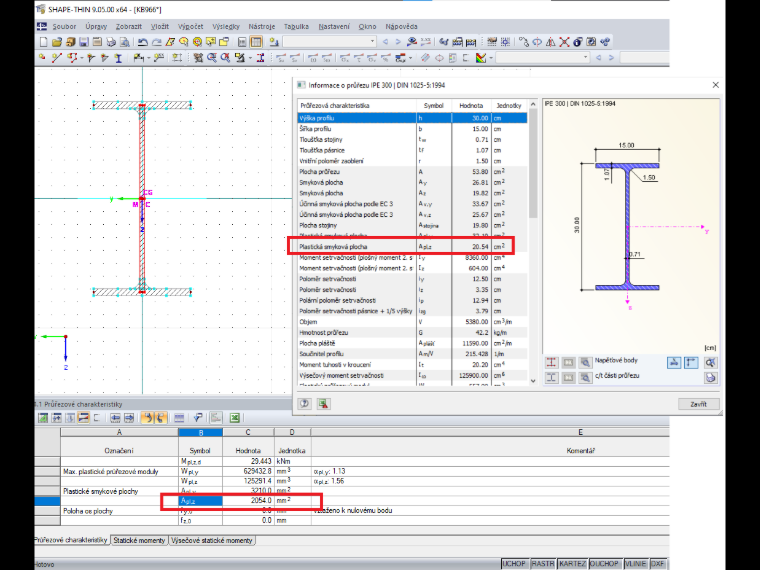The image size is (760, 570).
Task: Open the color results dropdown arrow
Action: point(491,58)
